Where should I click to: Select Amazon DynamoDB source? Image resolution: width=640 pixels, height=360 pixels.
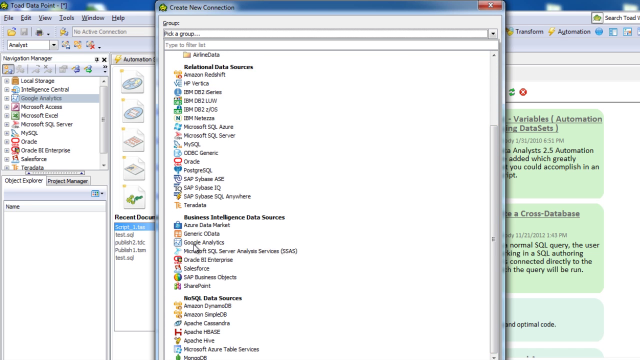pyautogui.click(x=207, y=306)
